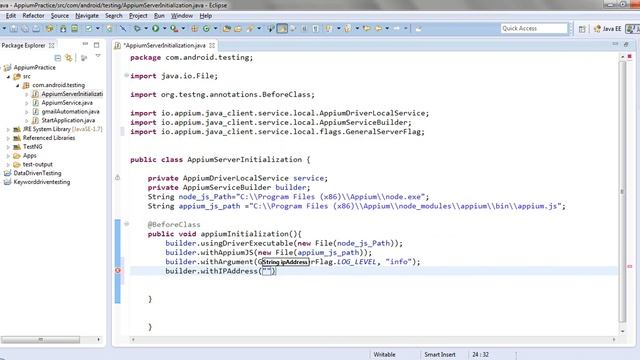Viewport: 640px width, 360px height.
Task: Fold the appiumInitialization method
Action: [x=127, y=224]
